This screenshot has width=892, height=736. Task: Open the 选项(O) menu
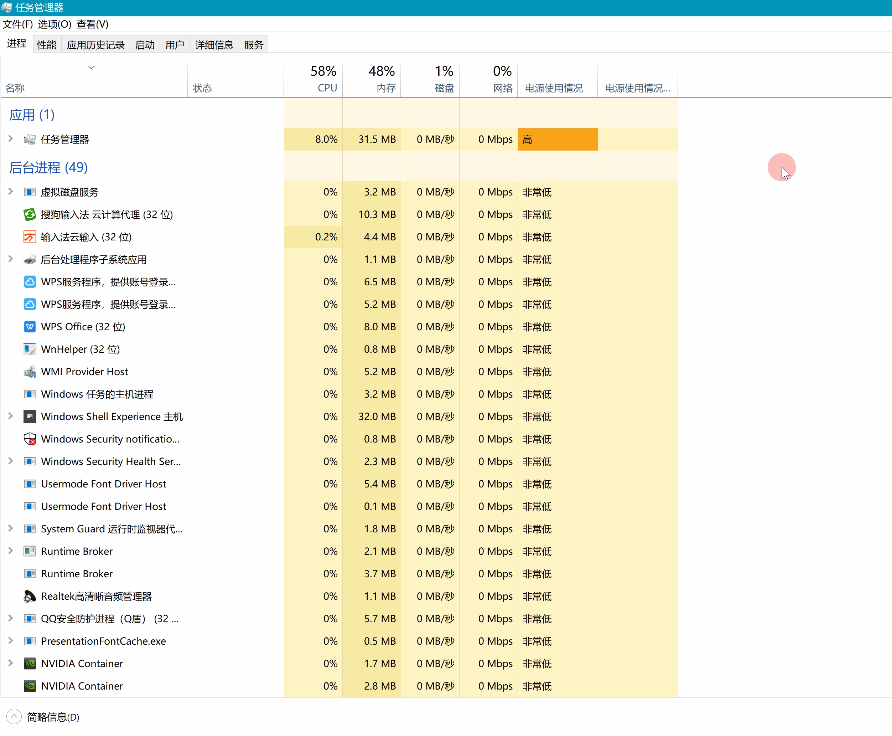[x=55, y=24]
